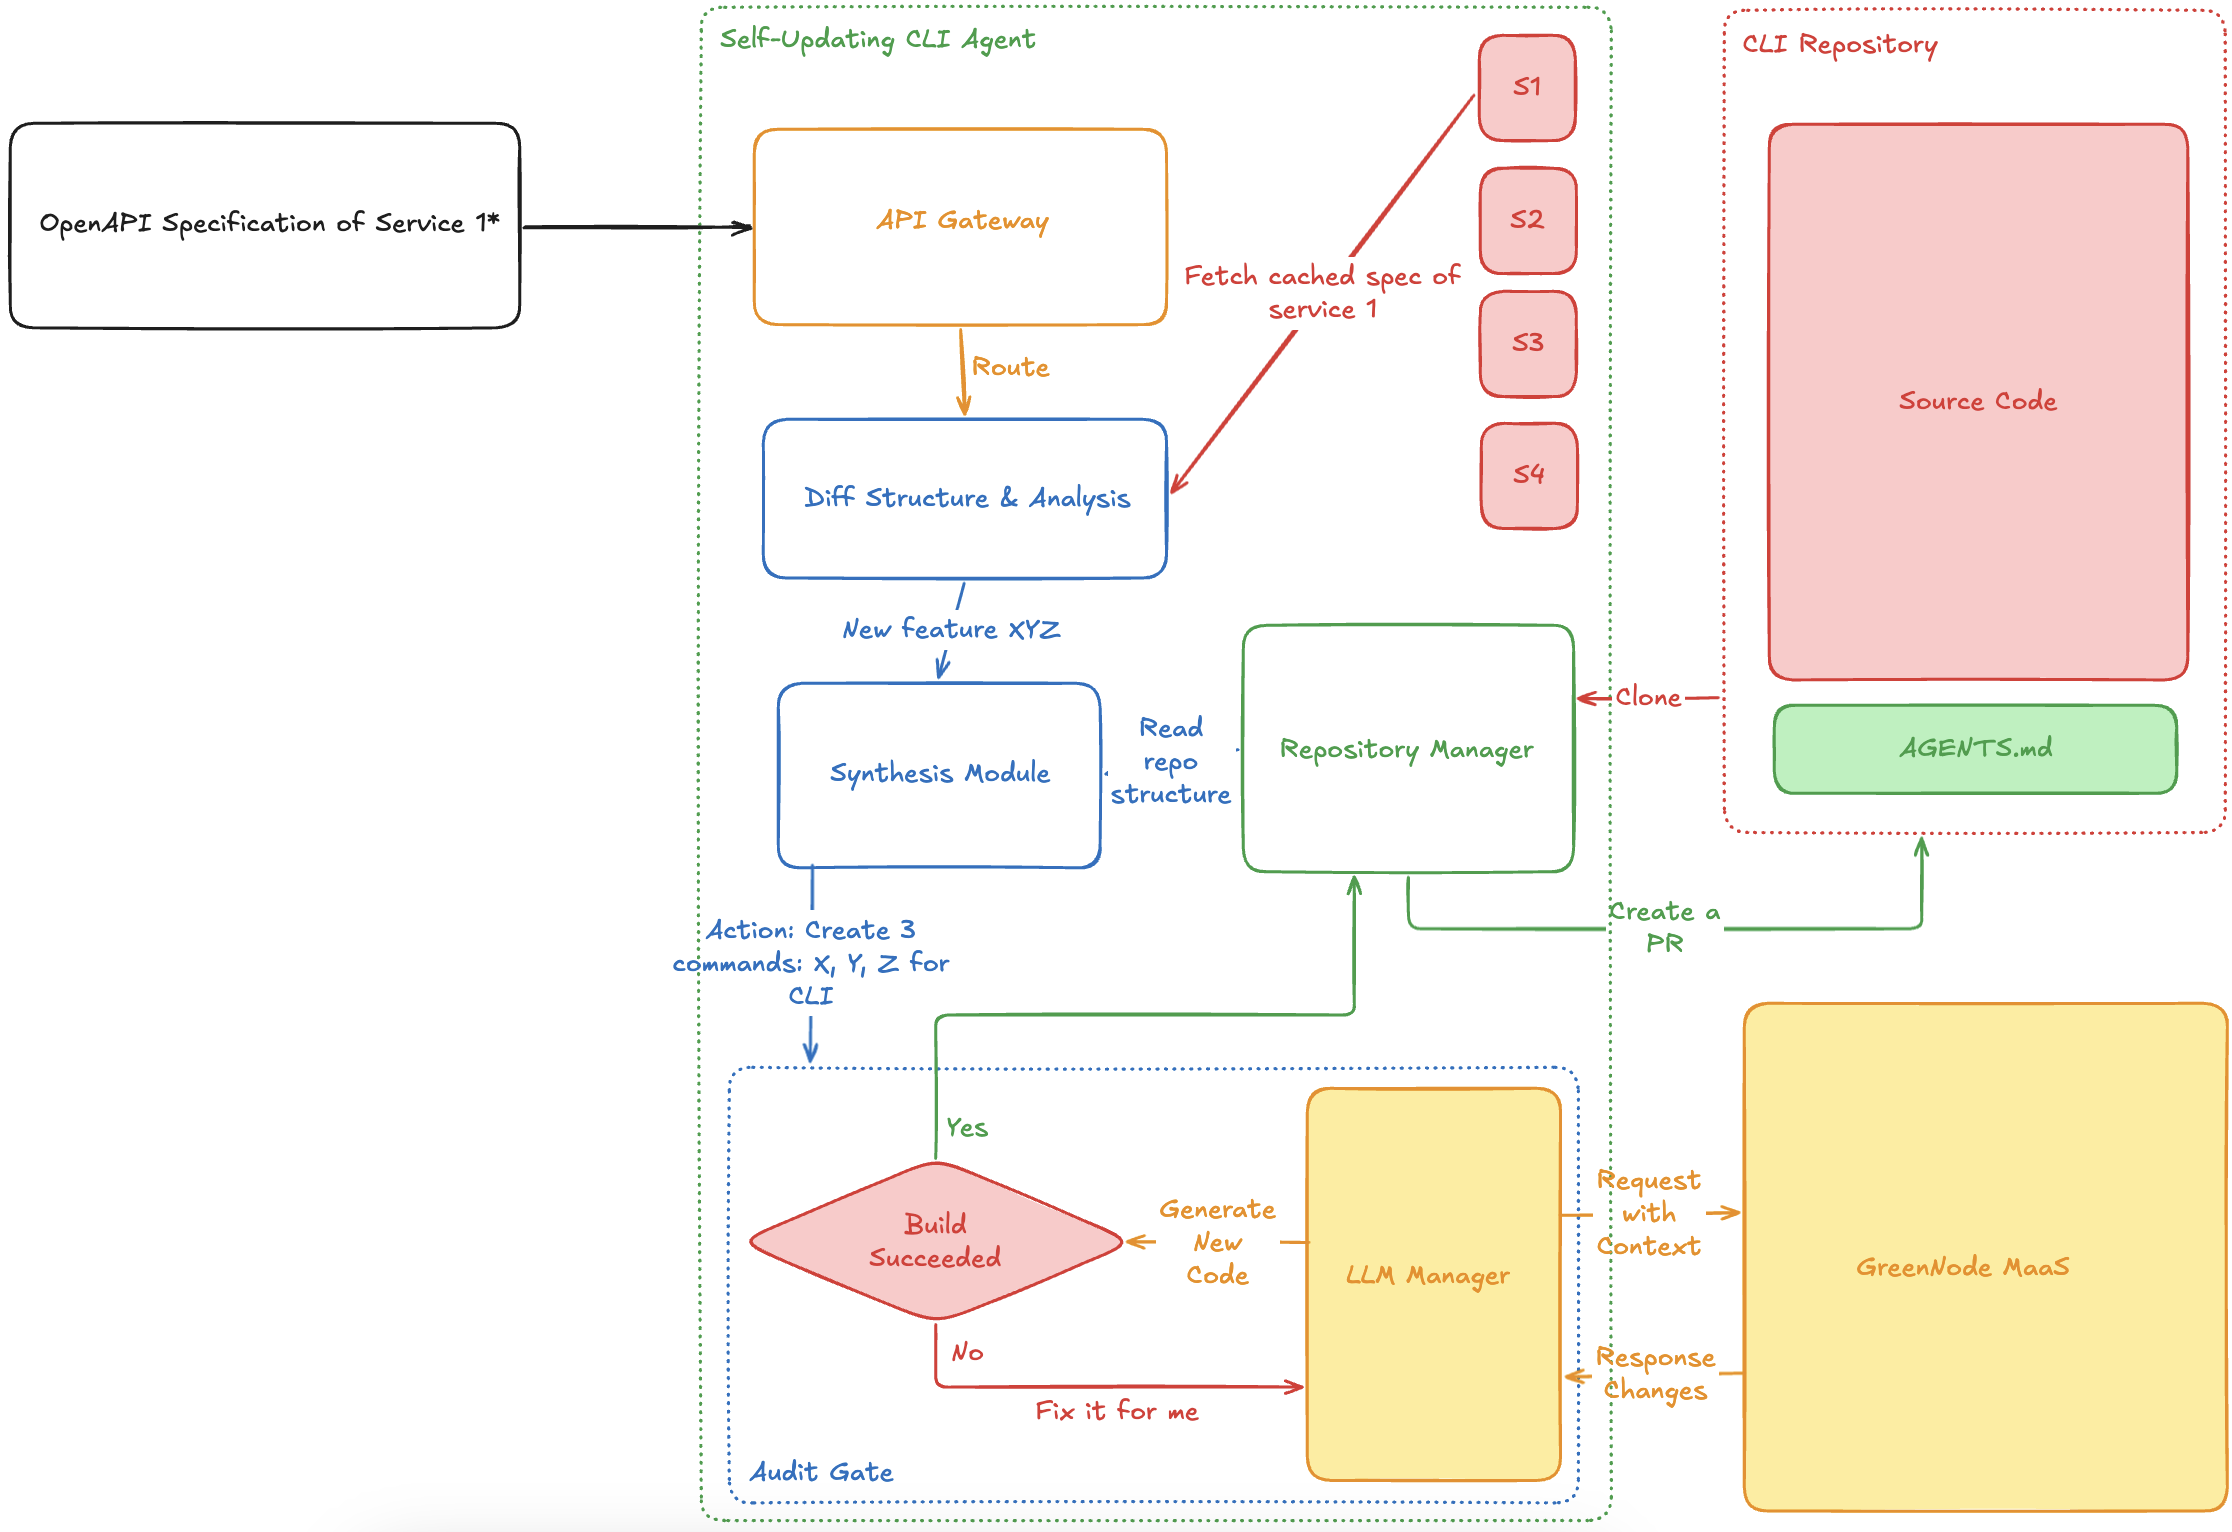This screenshot has width=2232, height=1532.
Task: Select the Clone arrow label
Action: point(1648,697)
